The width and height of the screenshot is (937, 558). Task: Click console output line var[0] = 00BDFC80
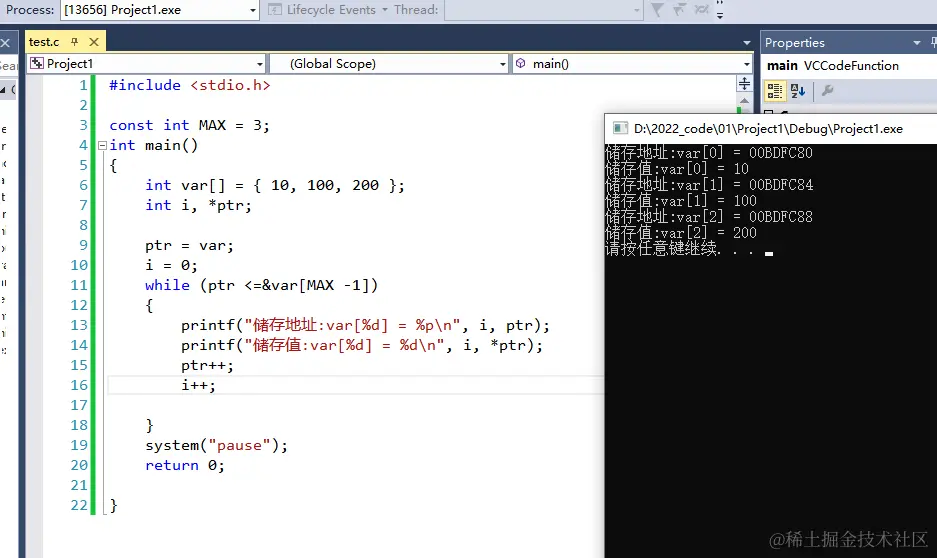(x=709, y=153)
